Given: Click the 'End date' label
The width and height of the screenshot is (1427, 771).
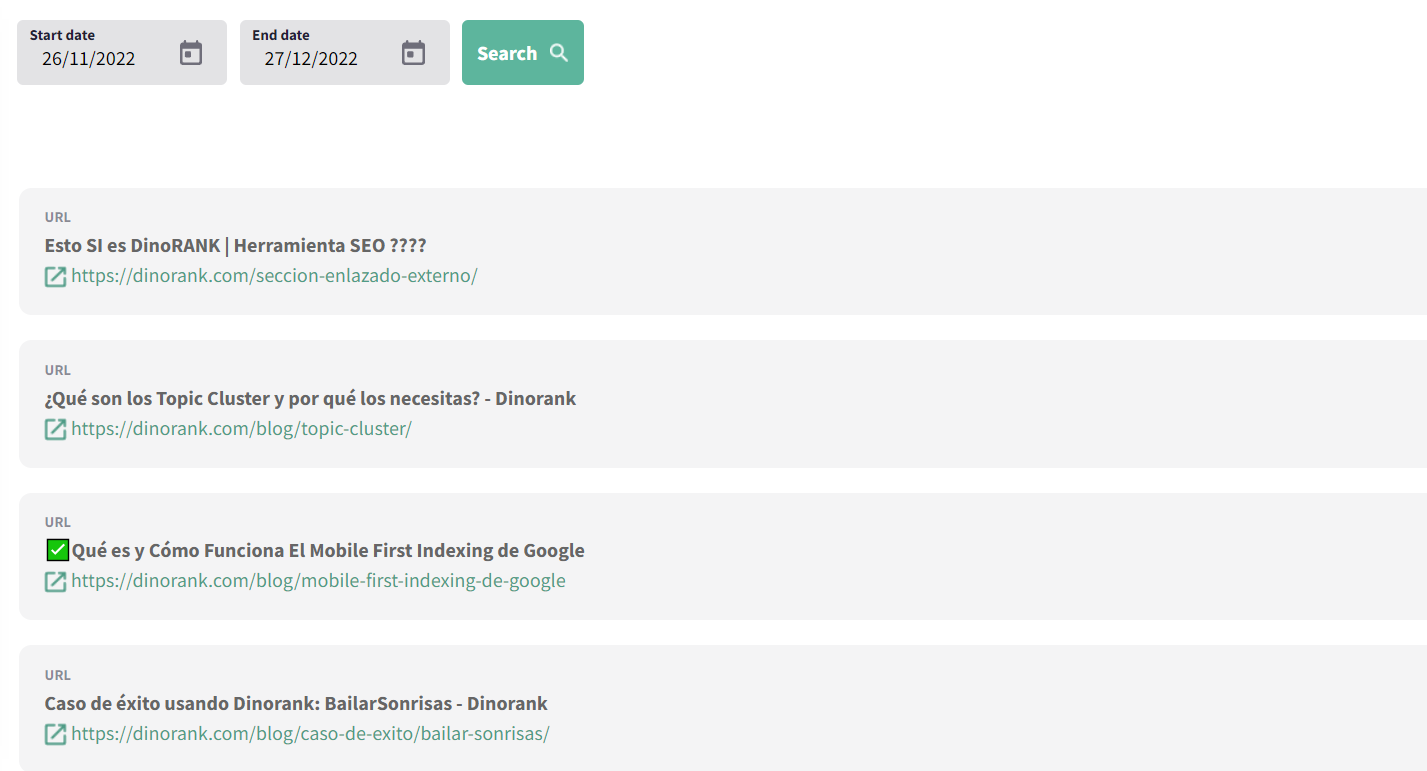Looking at the screenshot, I should tap(281, 35).
